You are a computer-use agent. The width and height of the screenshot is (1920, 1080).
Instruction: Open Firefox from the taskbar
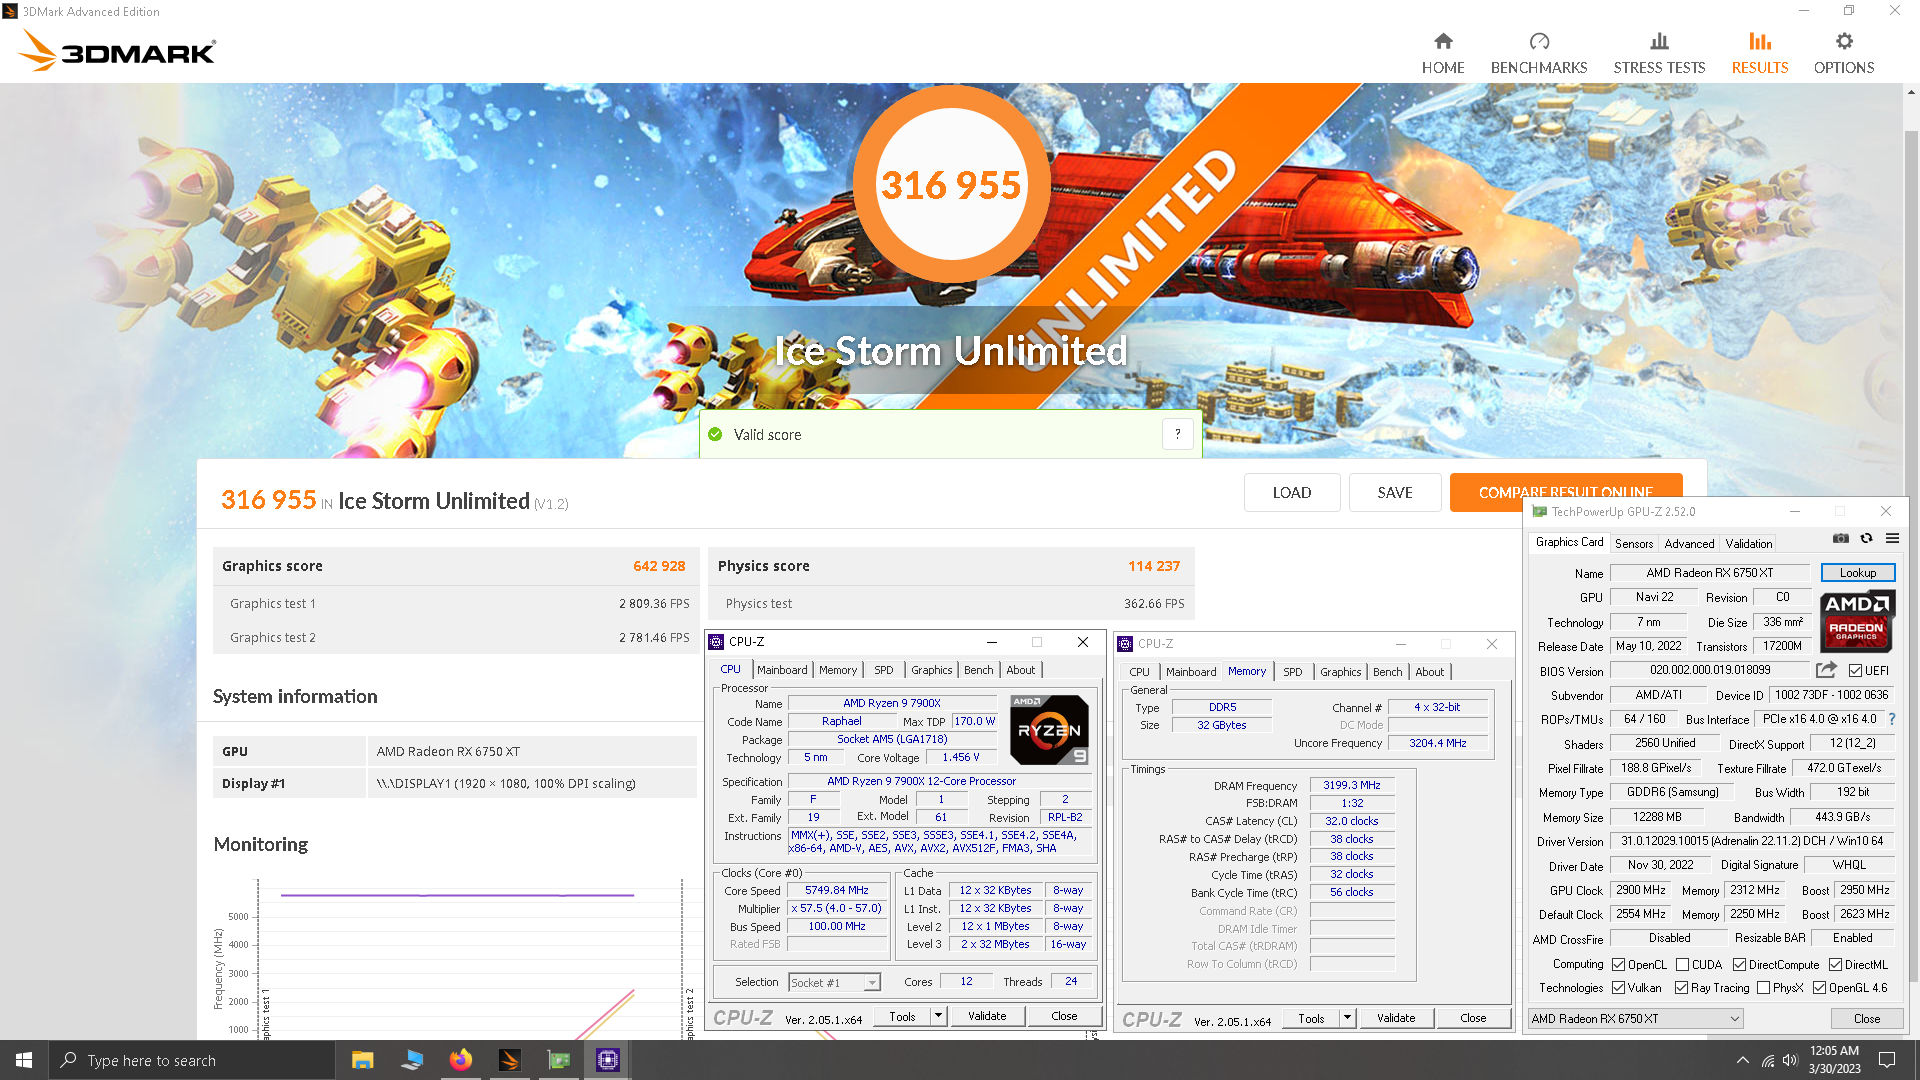(460, 1060)
